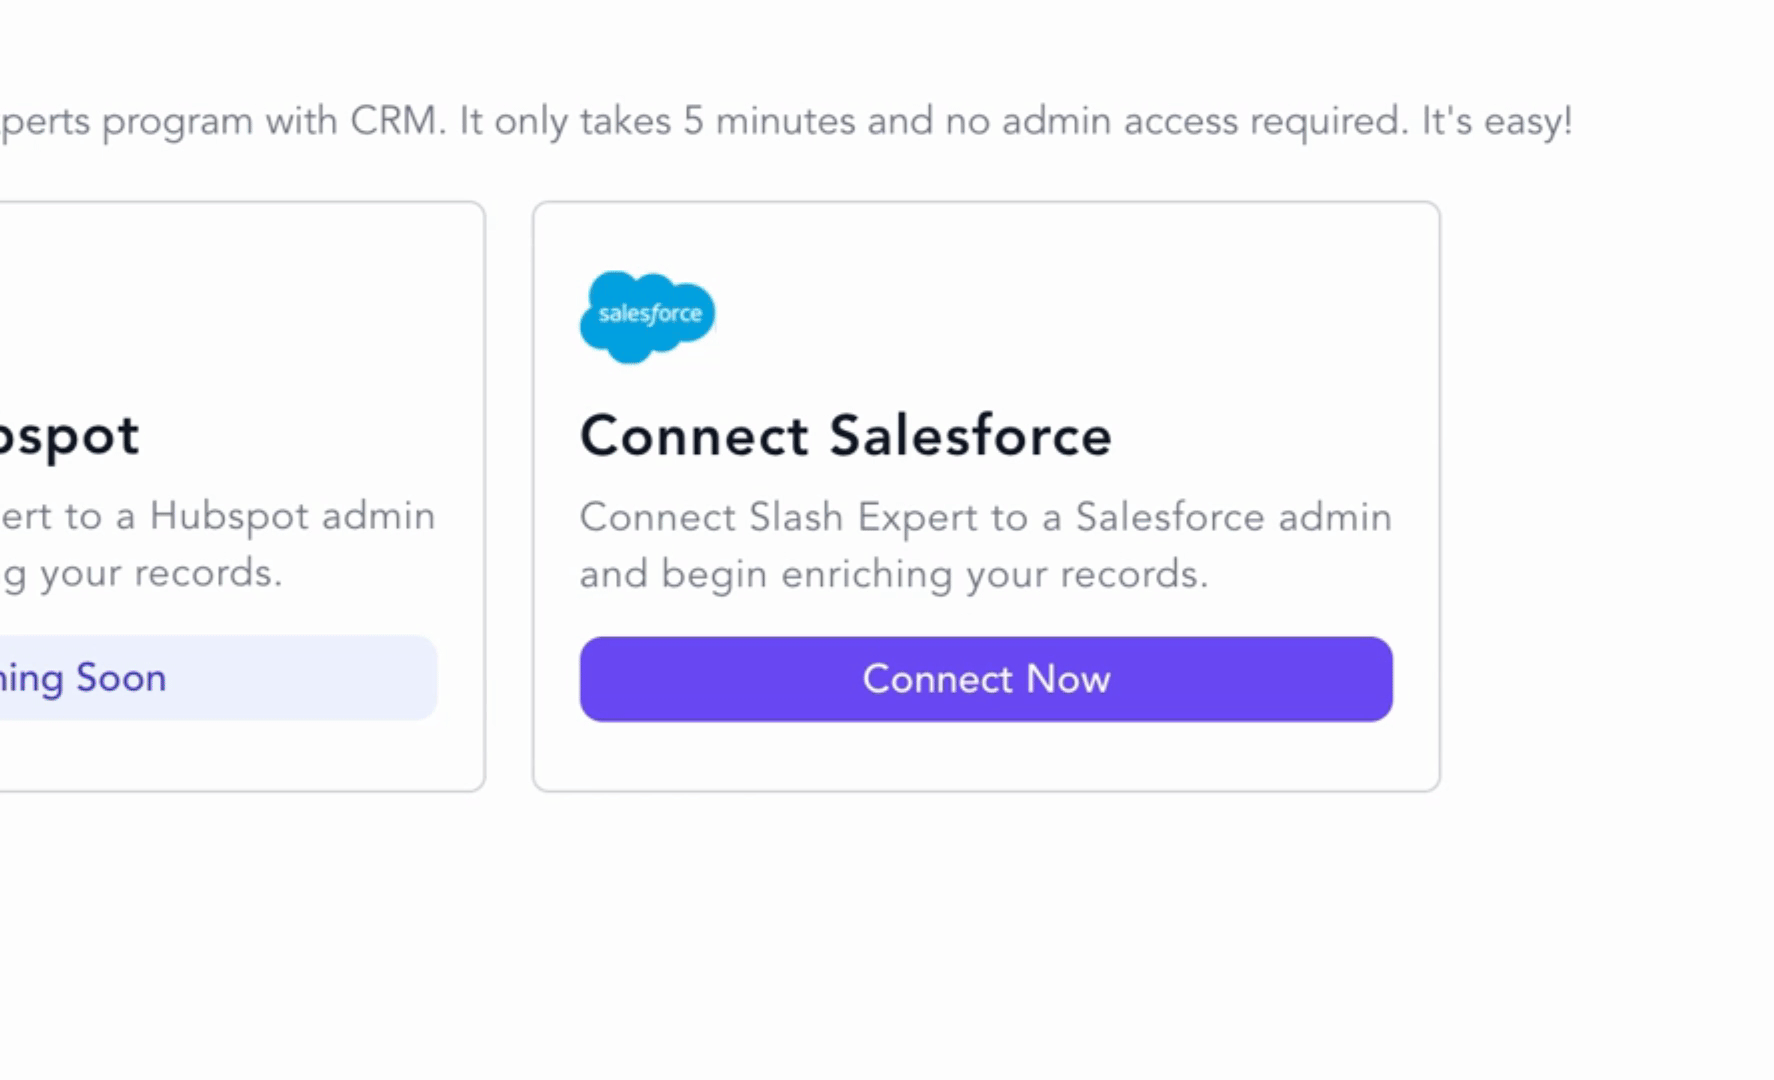Click the Connect Now button

[986, 679]
